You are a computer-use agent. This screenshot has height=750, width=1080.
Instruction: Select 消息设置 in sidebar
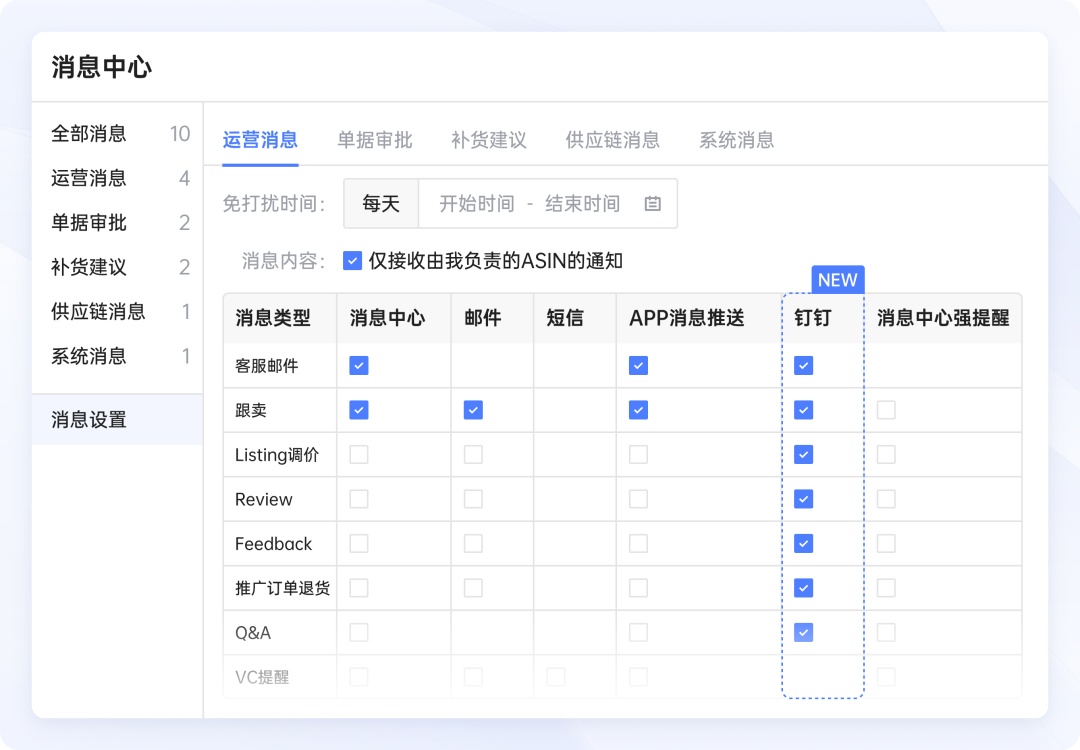tap(118, 419)
